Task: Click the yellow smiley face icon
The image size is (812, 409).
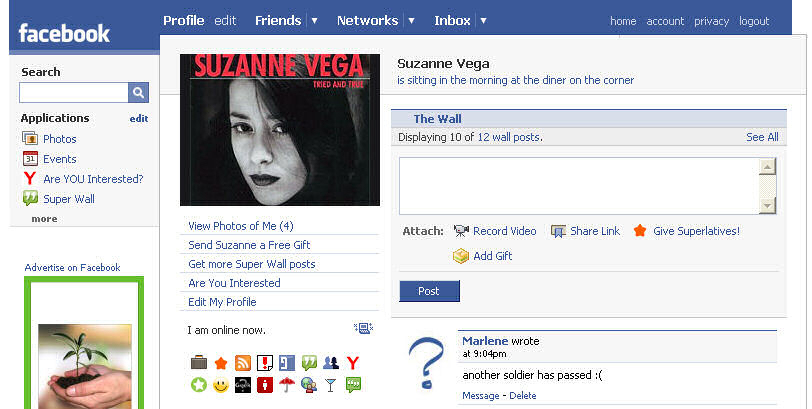Action: (x=220, y=385)
